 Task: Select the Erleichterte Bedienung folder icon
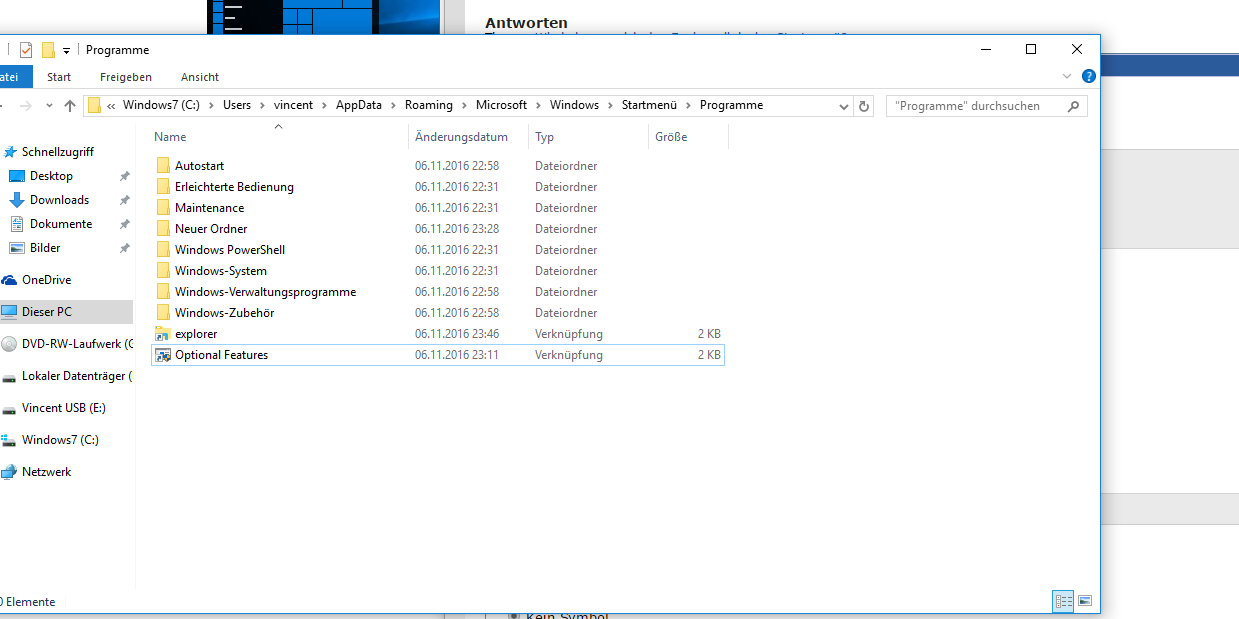(163, 187)
